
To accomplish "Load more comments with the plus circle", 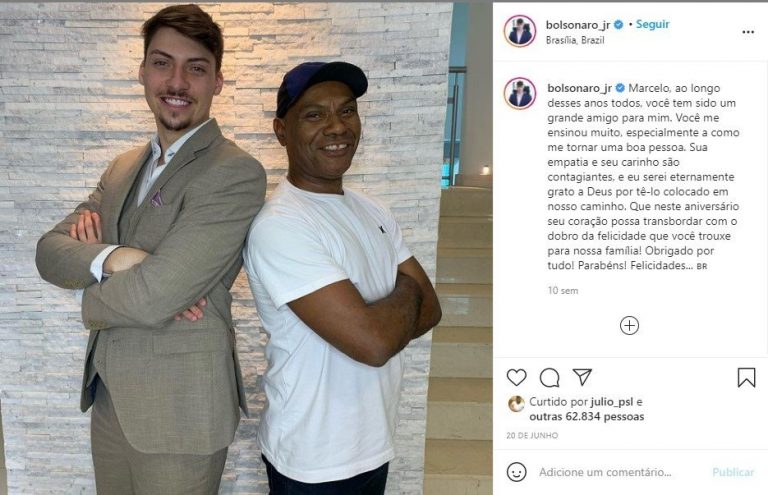I will click(629, 326).
